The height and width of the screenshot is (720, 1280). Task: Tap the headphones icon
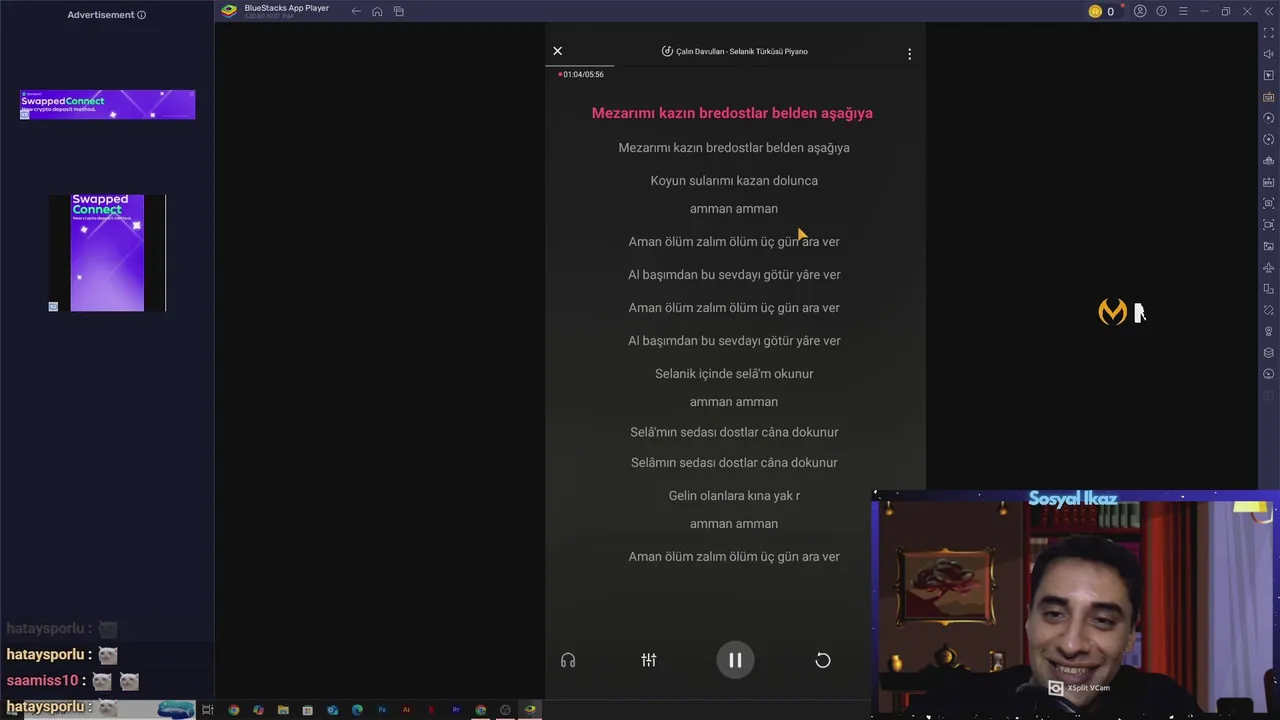[568, 660]
